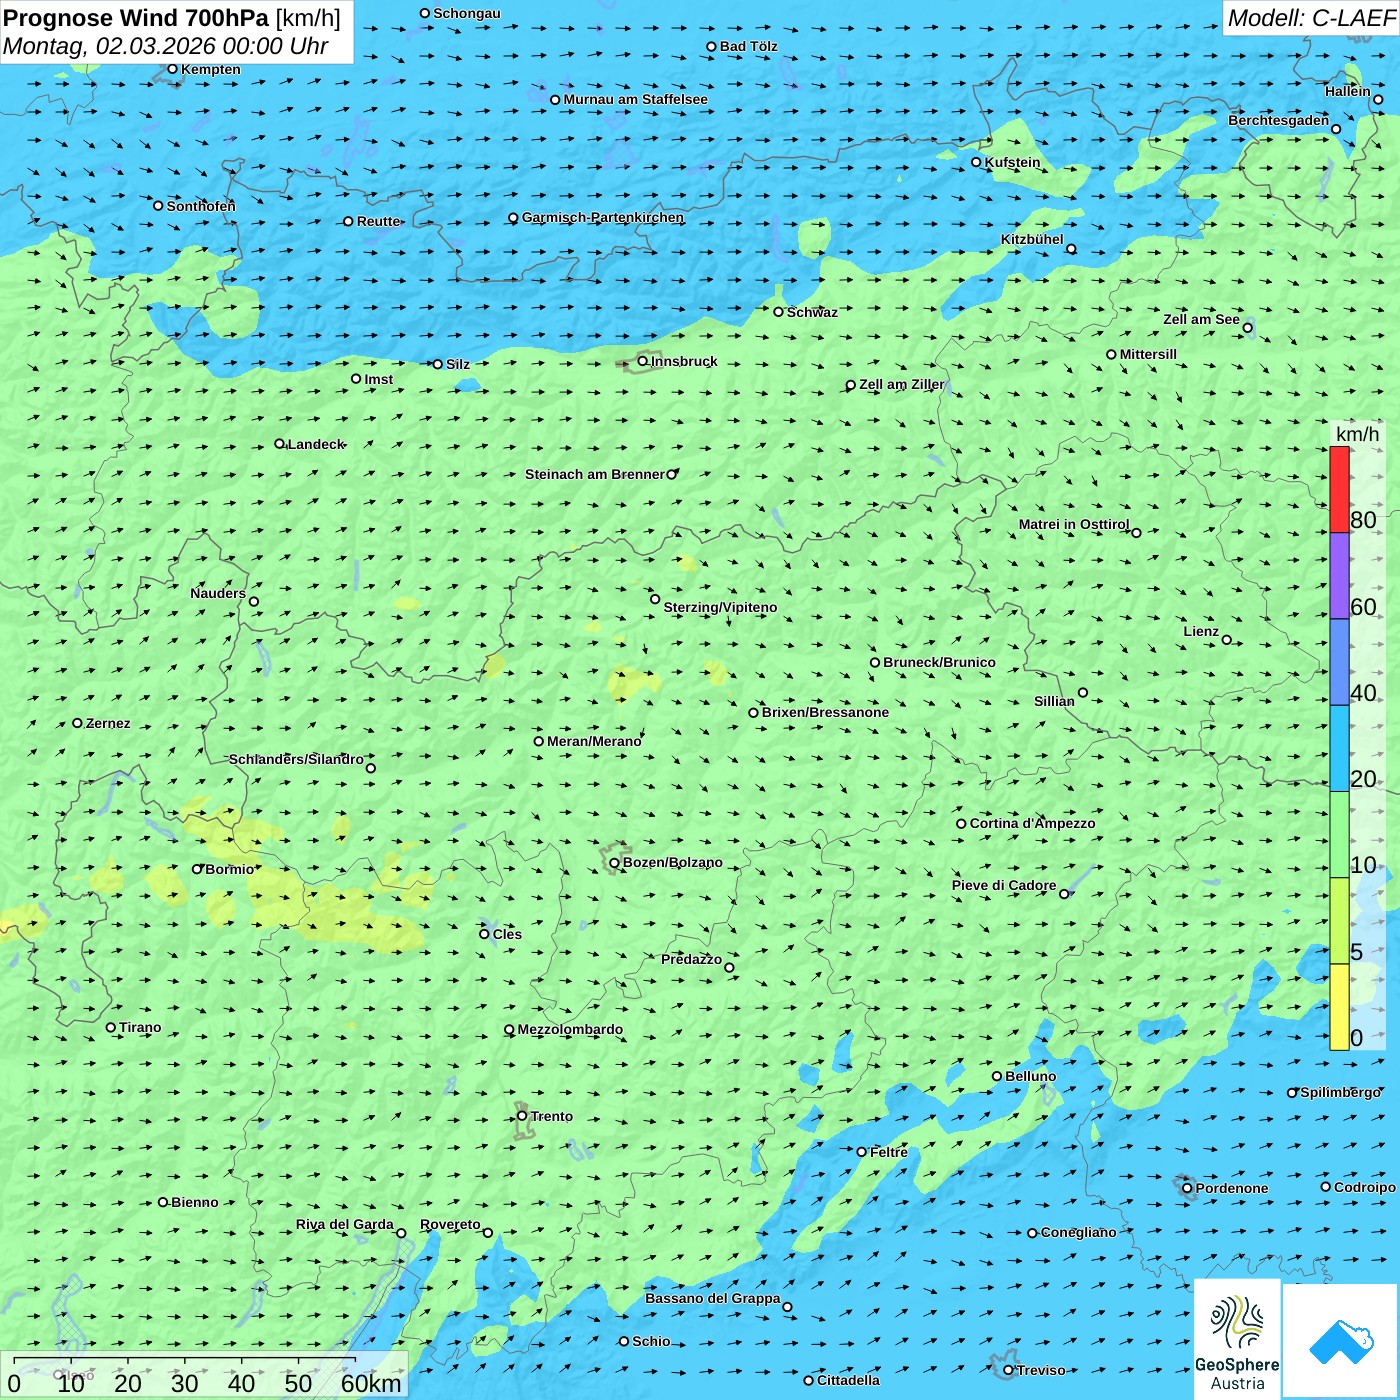Click the Cortina d'Ampezzo marker

tap(961, 824)
